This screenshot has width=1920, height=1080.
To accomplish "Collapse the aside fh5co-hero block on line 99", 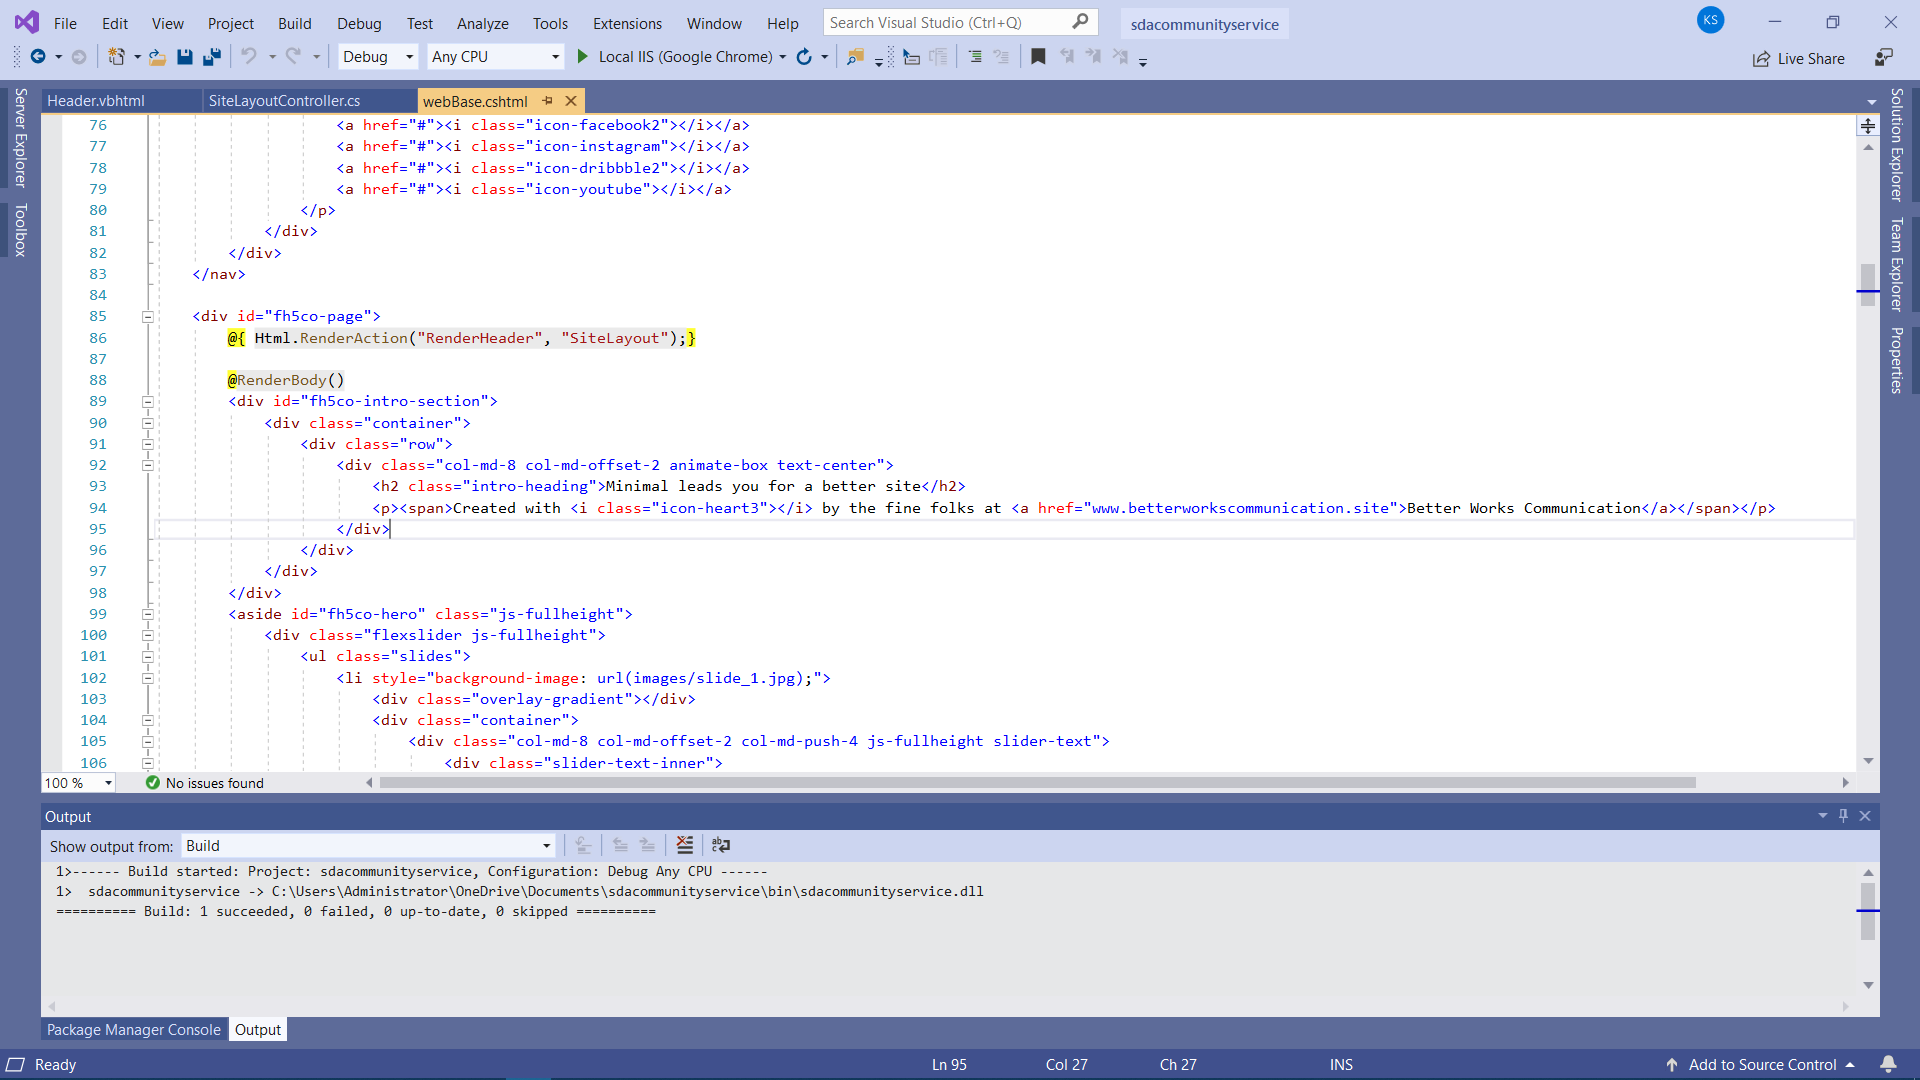I will (147, 615).
